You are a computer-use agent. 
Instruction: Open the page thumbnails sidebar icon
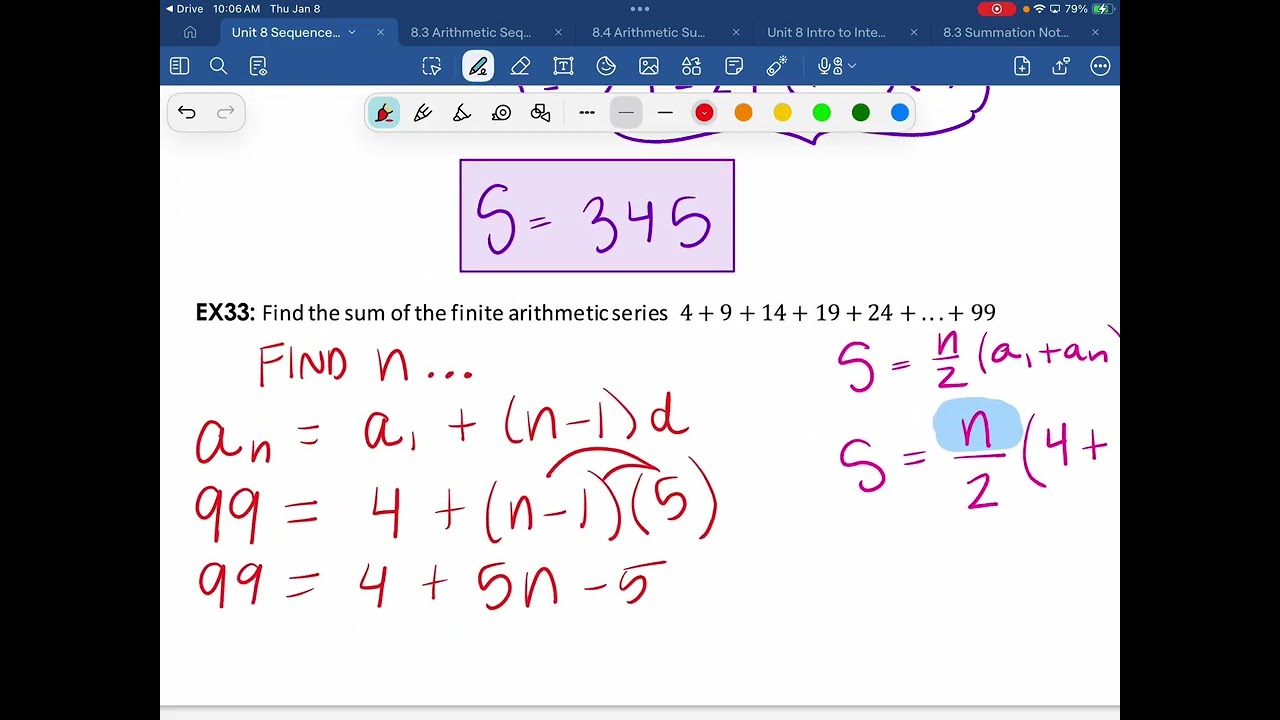[x=180, y=66]
